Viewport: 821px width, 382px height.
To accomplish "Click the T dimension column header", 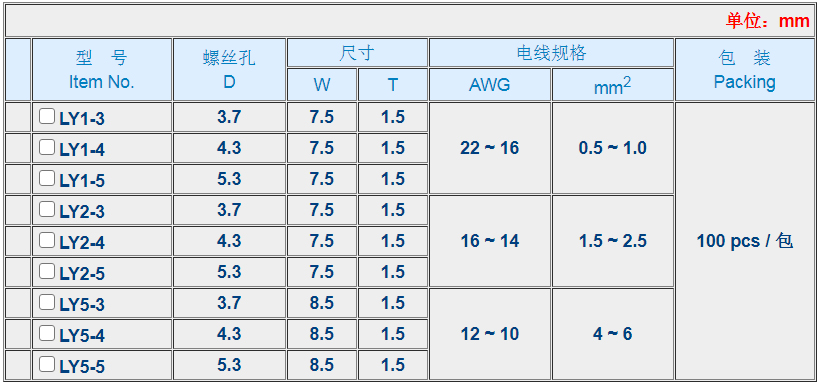I will pos(393,85).
